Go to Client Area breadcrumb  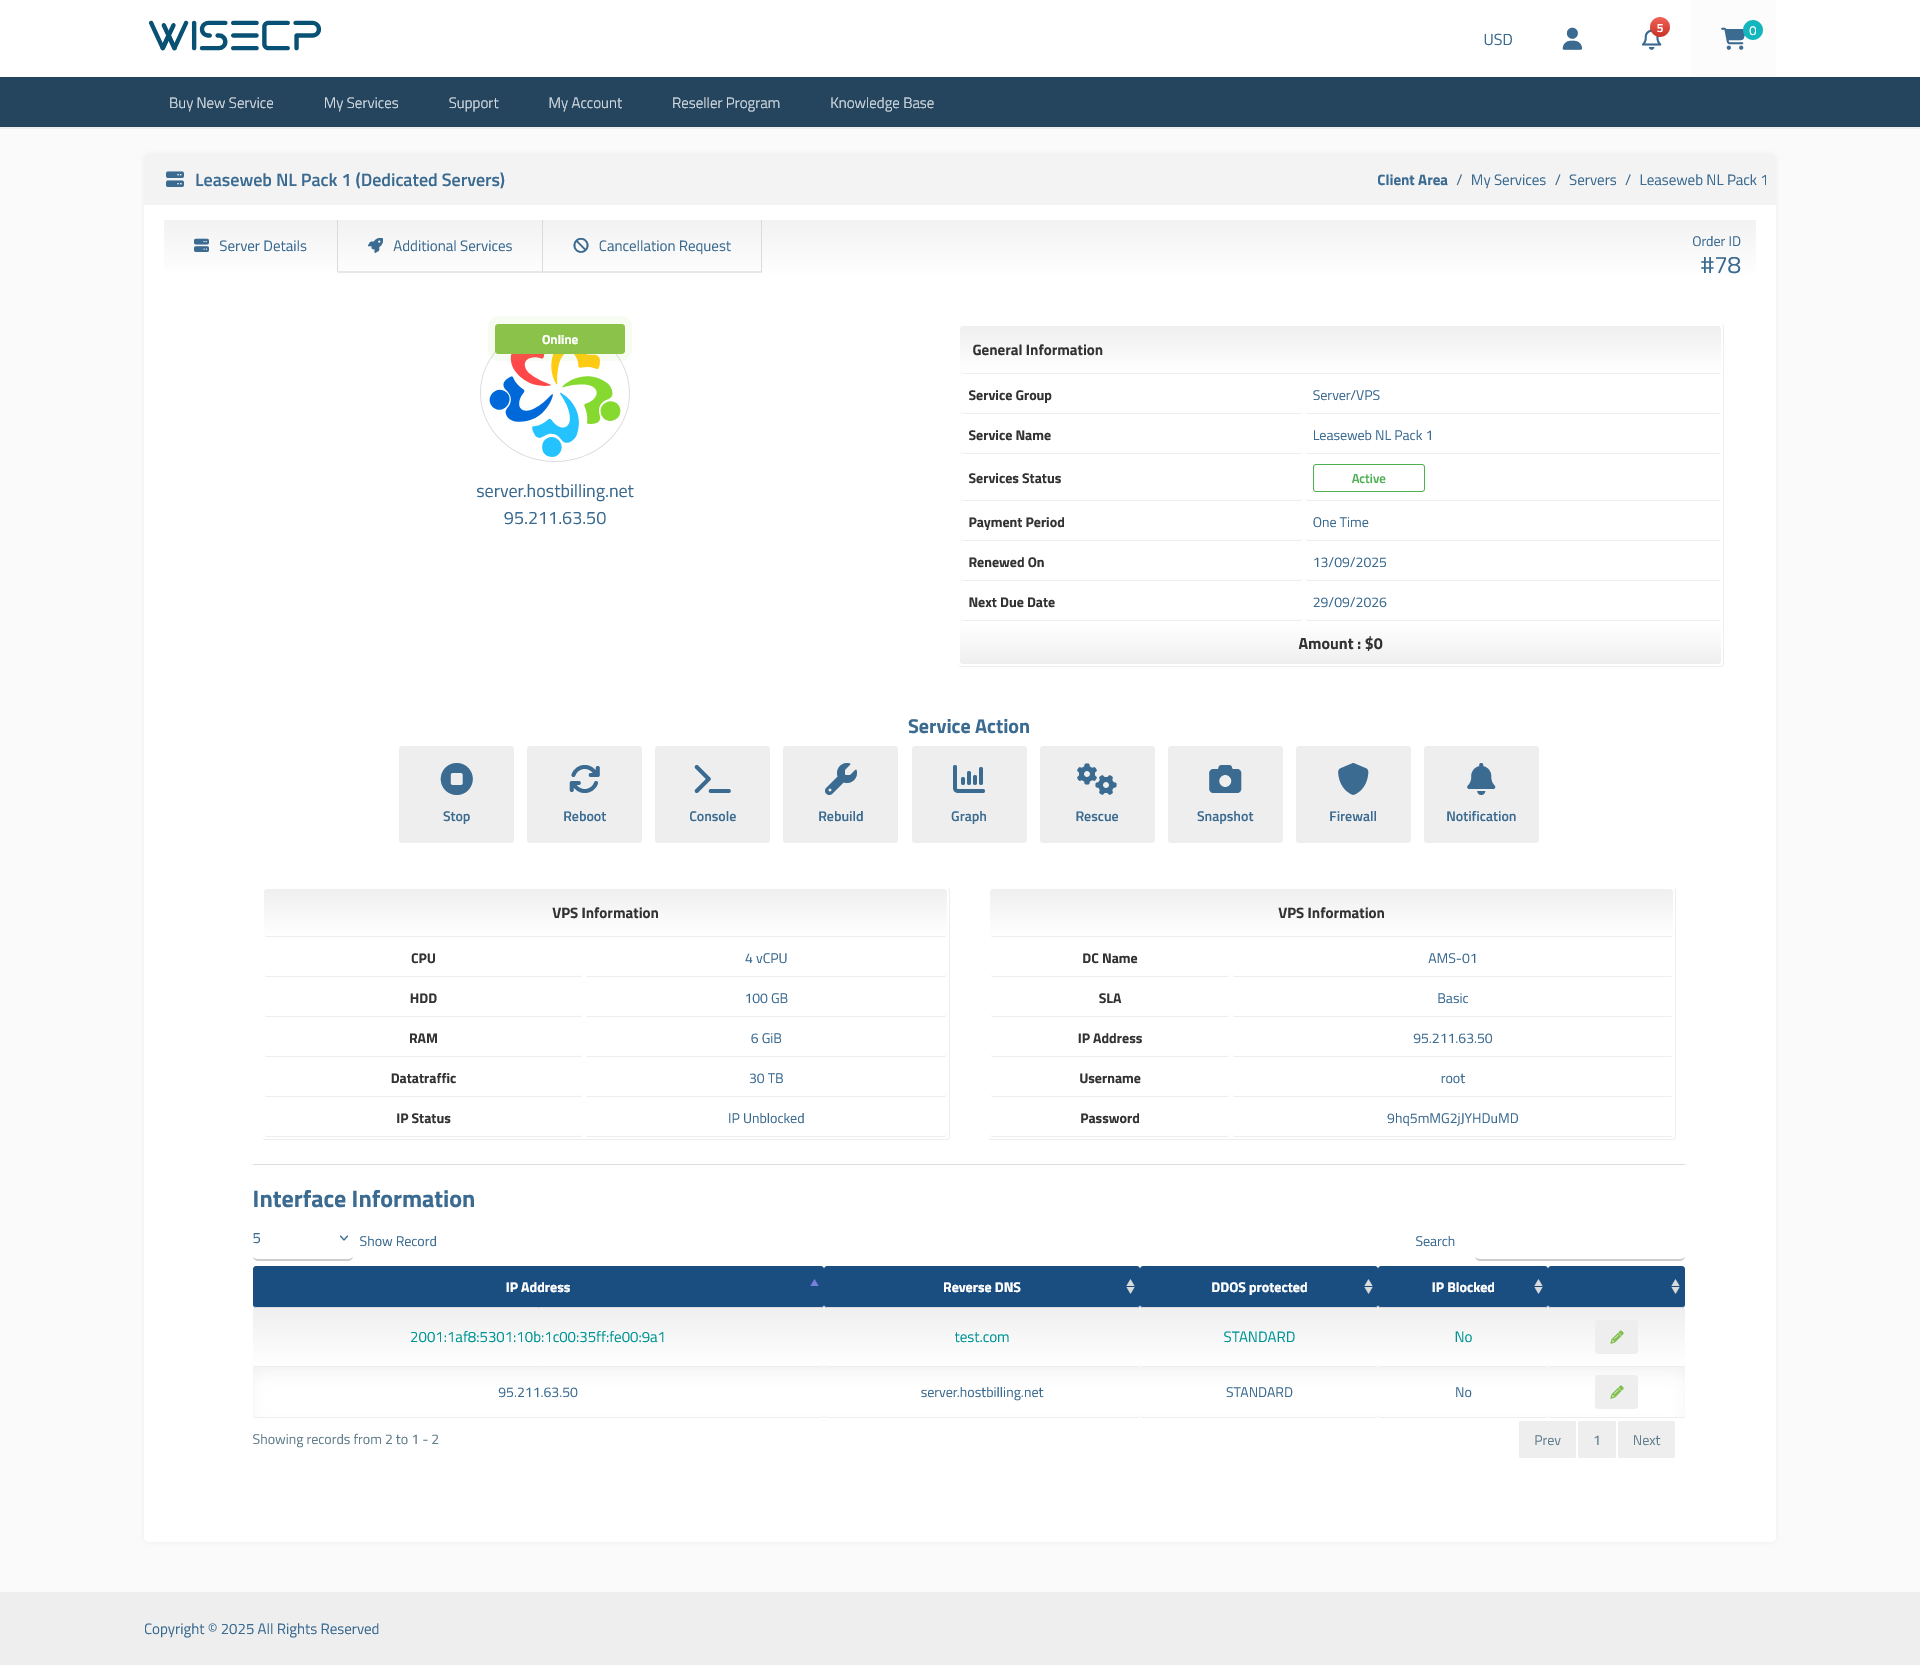[x=1412, y=180]
